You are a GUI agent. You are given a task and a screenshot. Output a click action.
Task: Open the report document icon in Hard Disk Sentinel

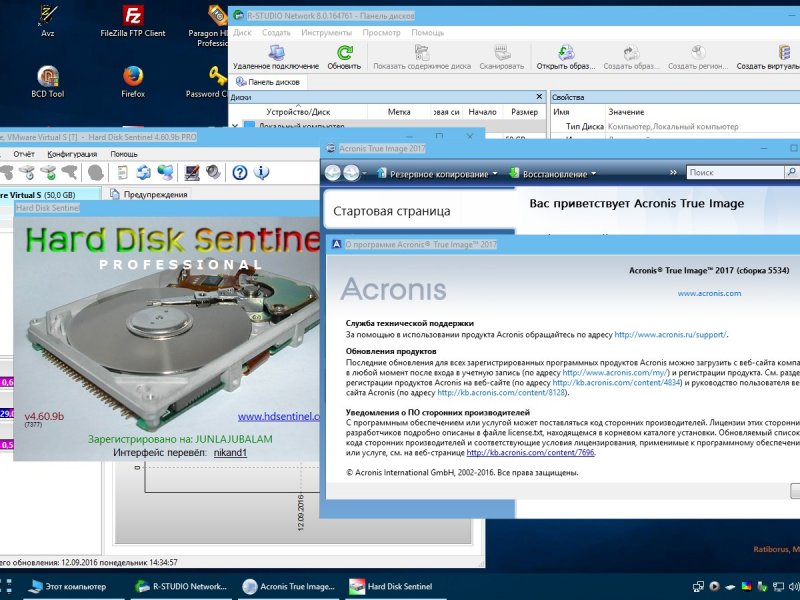point(122,173)
